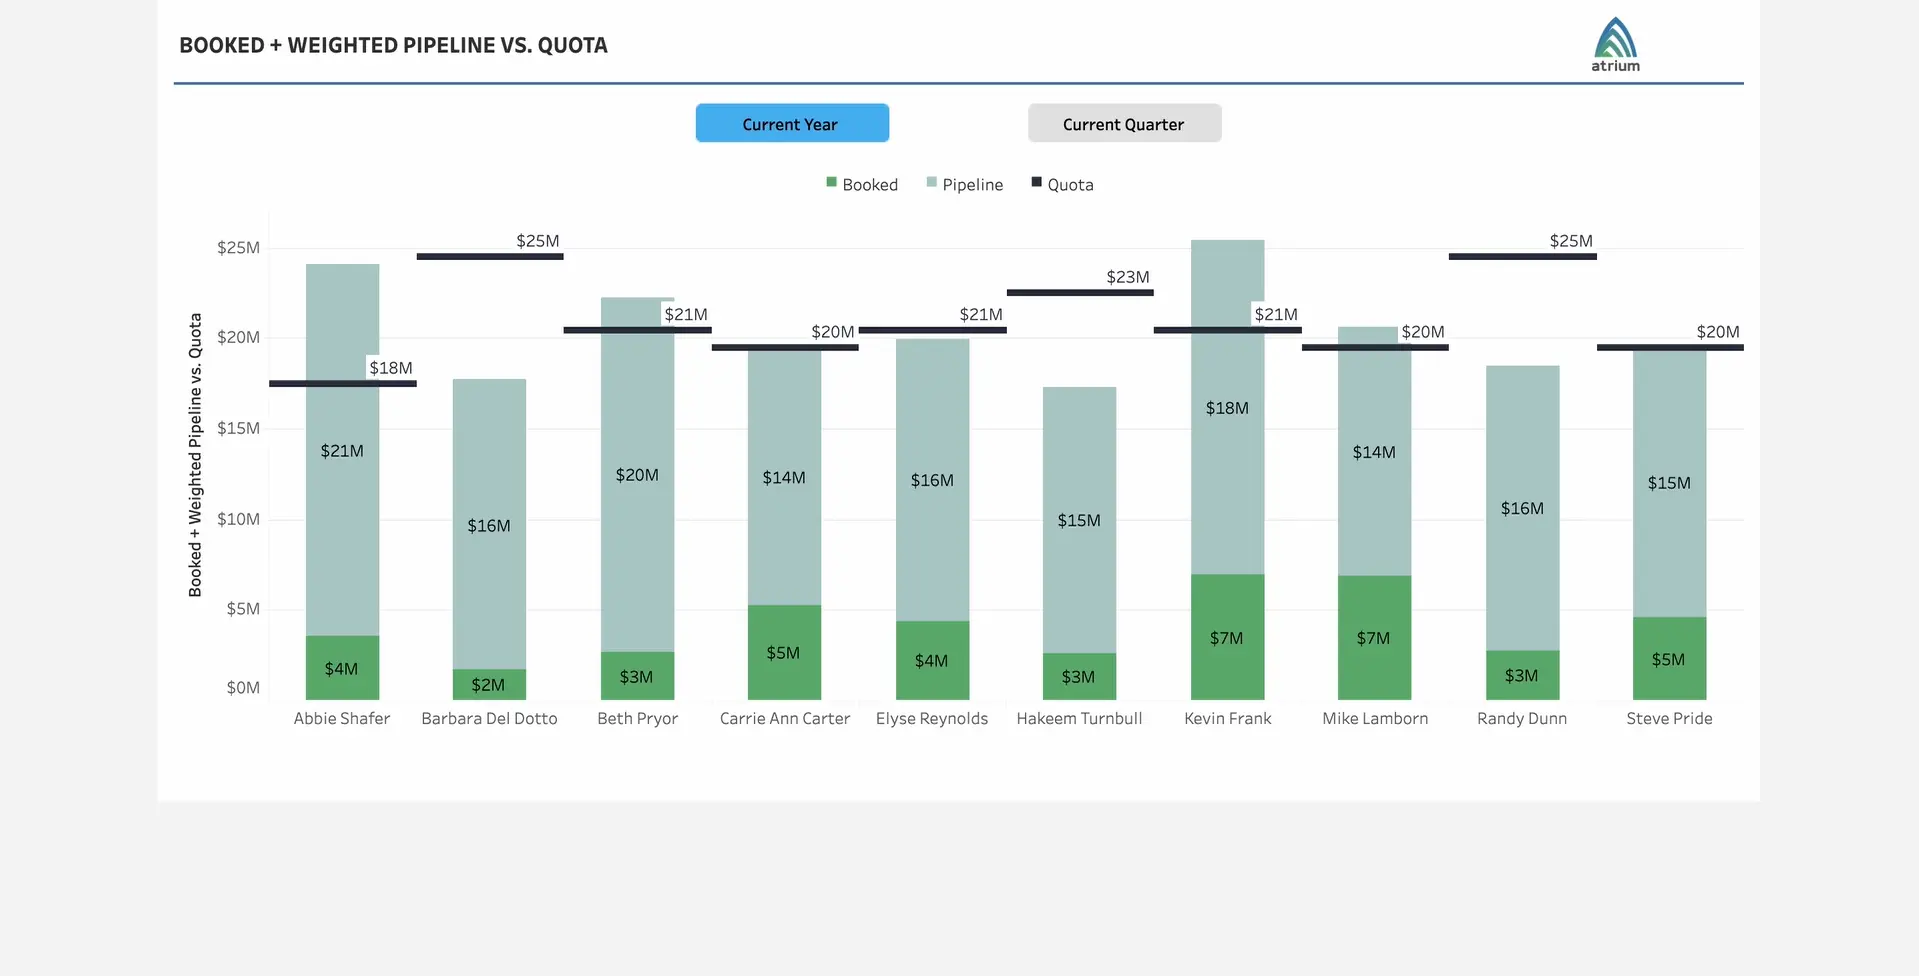Viewport: 1919px width, 976px height.
Task: Click the Current Quarter tab button
Action: 1123,123
